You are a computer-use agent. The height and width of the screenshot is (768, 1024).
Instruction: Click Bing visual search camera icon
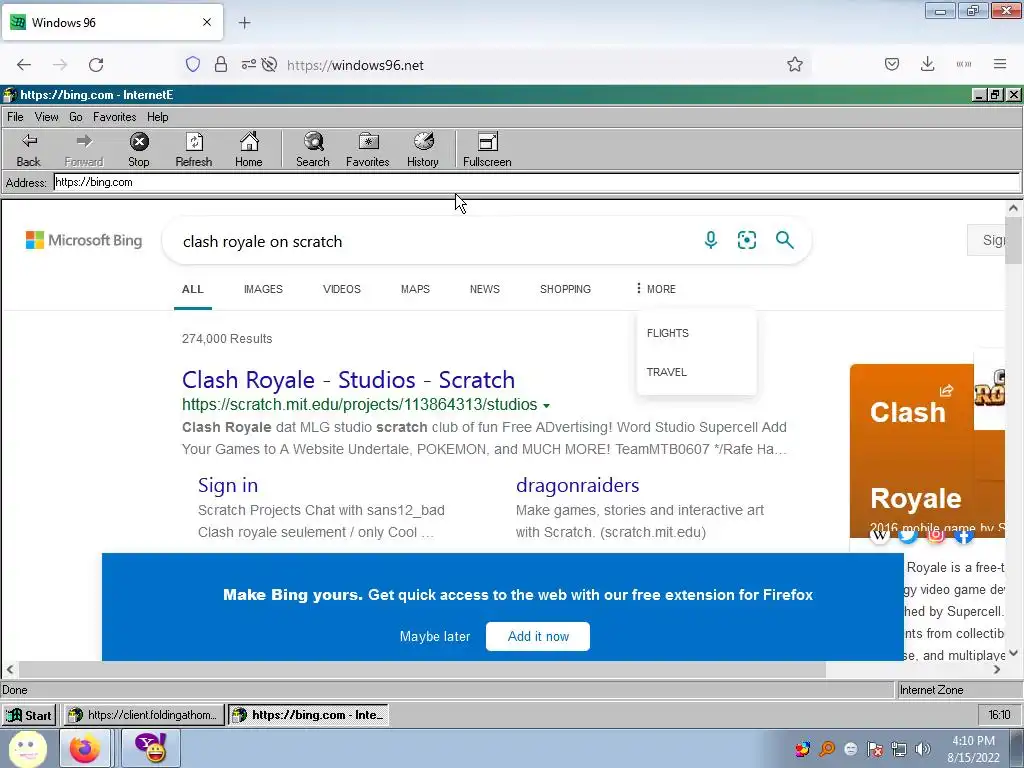coord(747,240)
